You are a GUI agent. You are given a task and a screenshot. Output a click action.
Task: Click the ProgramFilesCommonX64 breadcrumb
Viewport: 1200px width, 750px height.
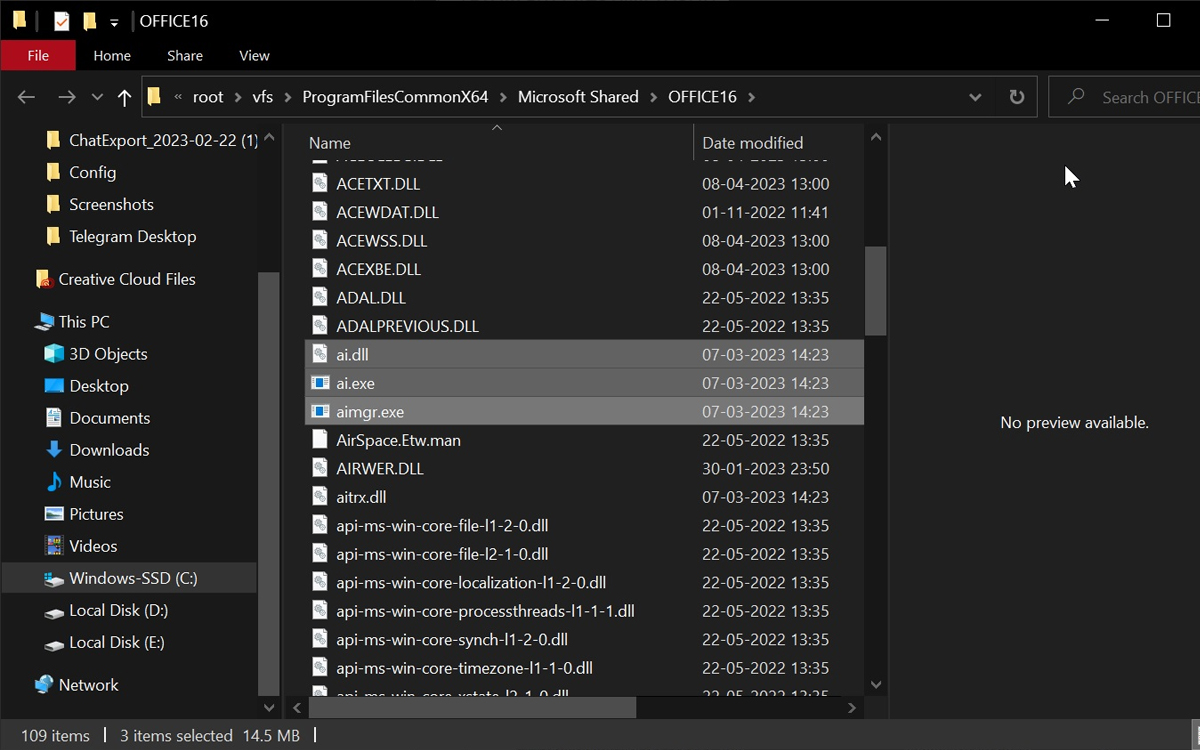[x=395, y=97]
